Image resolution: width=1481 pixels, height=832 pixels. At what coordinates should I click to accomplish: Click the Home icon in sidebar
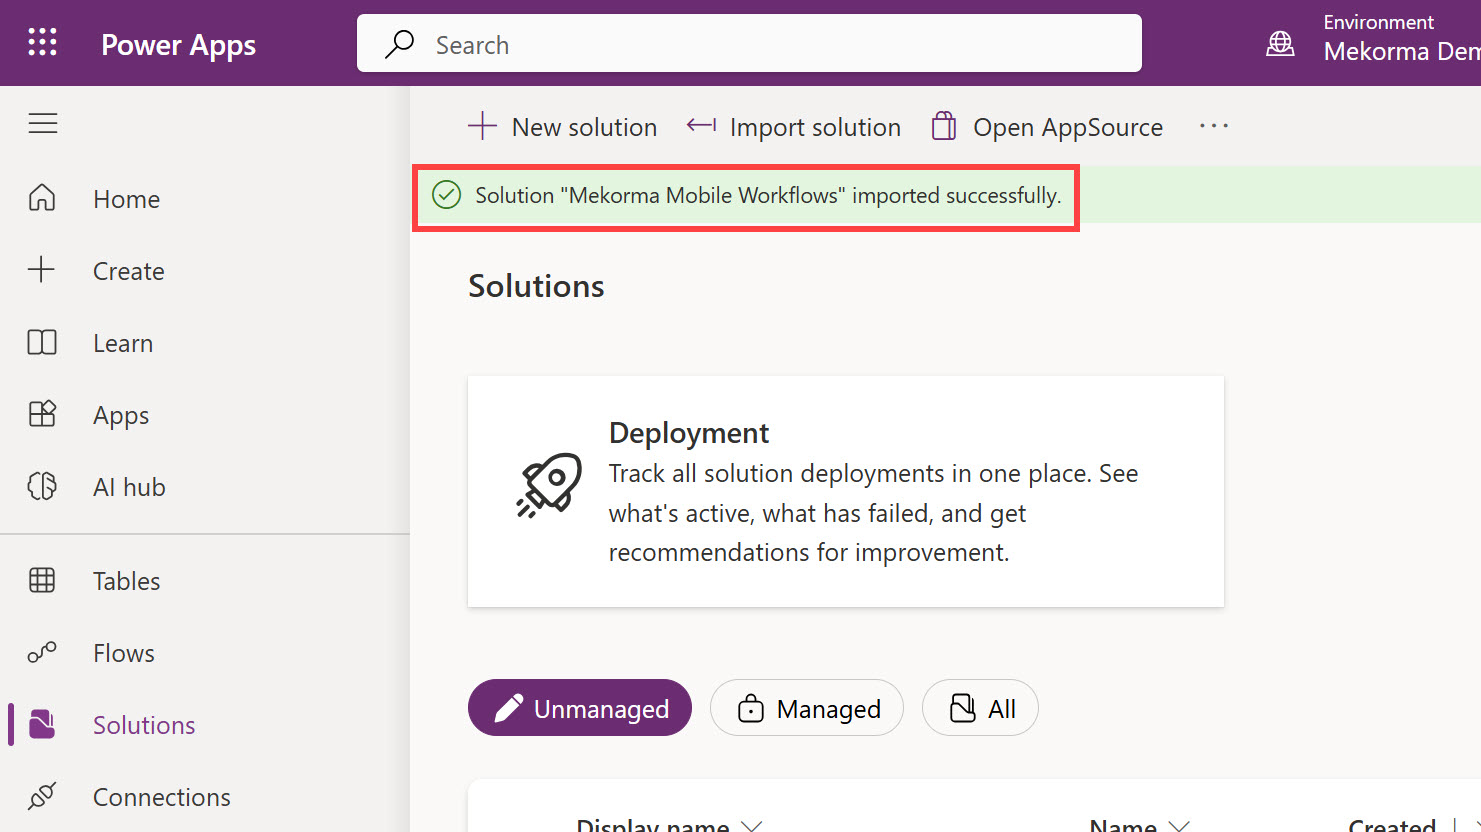42,198
